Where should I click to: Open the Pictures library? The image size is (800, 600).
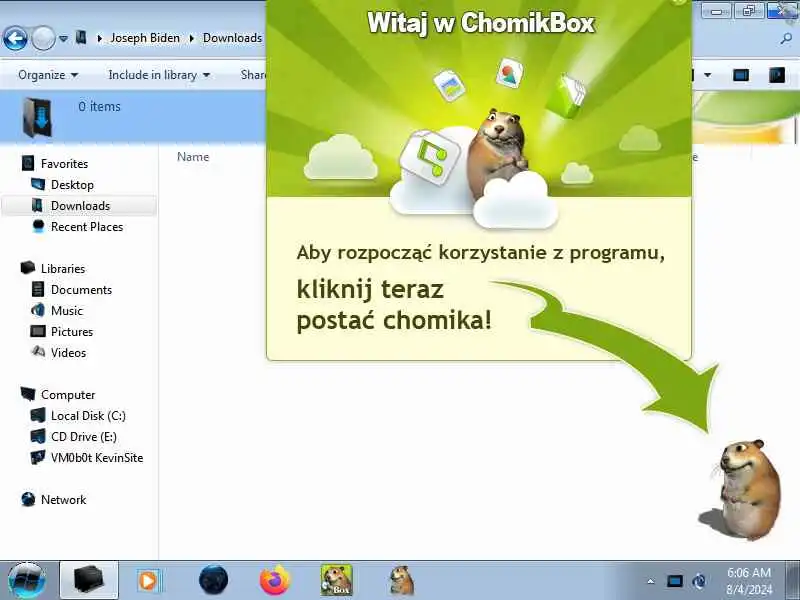pos(72,332)
